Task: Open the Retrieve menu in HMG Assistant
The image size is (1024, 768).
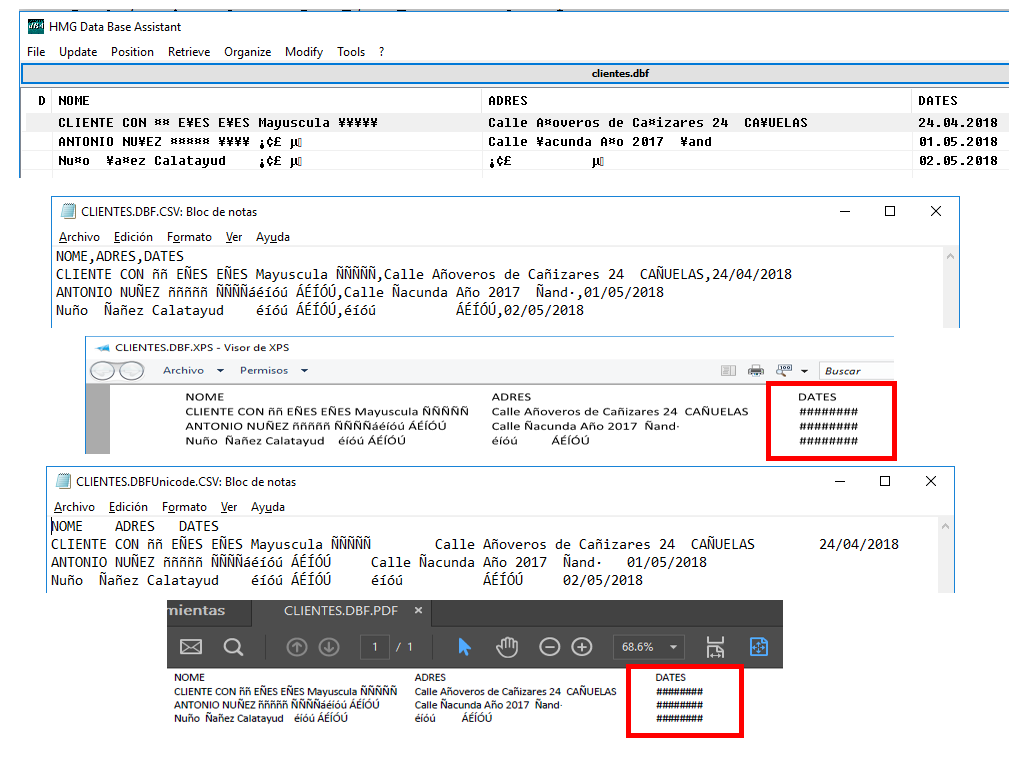Action: 189,52
